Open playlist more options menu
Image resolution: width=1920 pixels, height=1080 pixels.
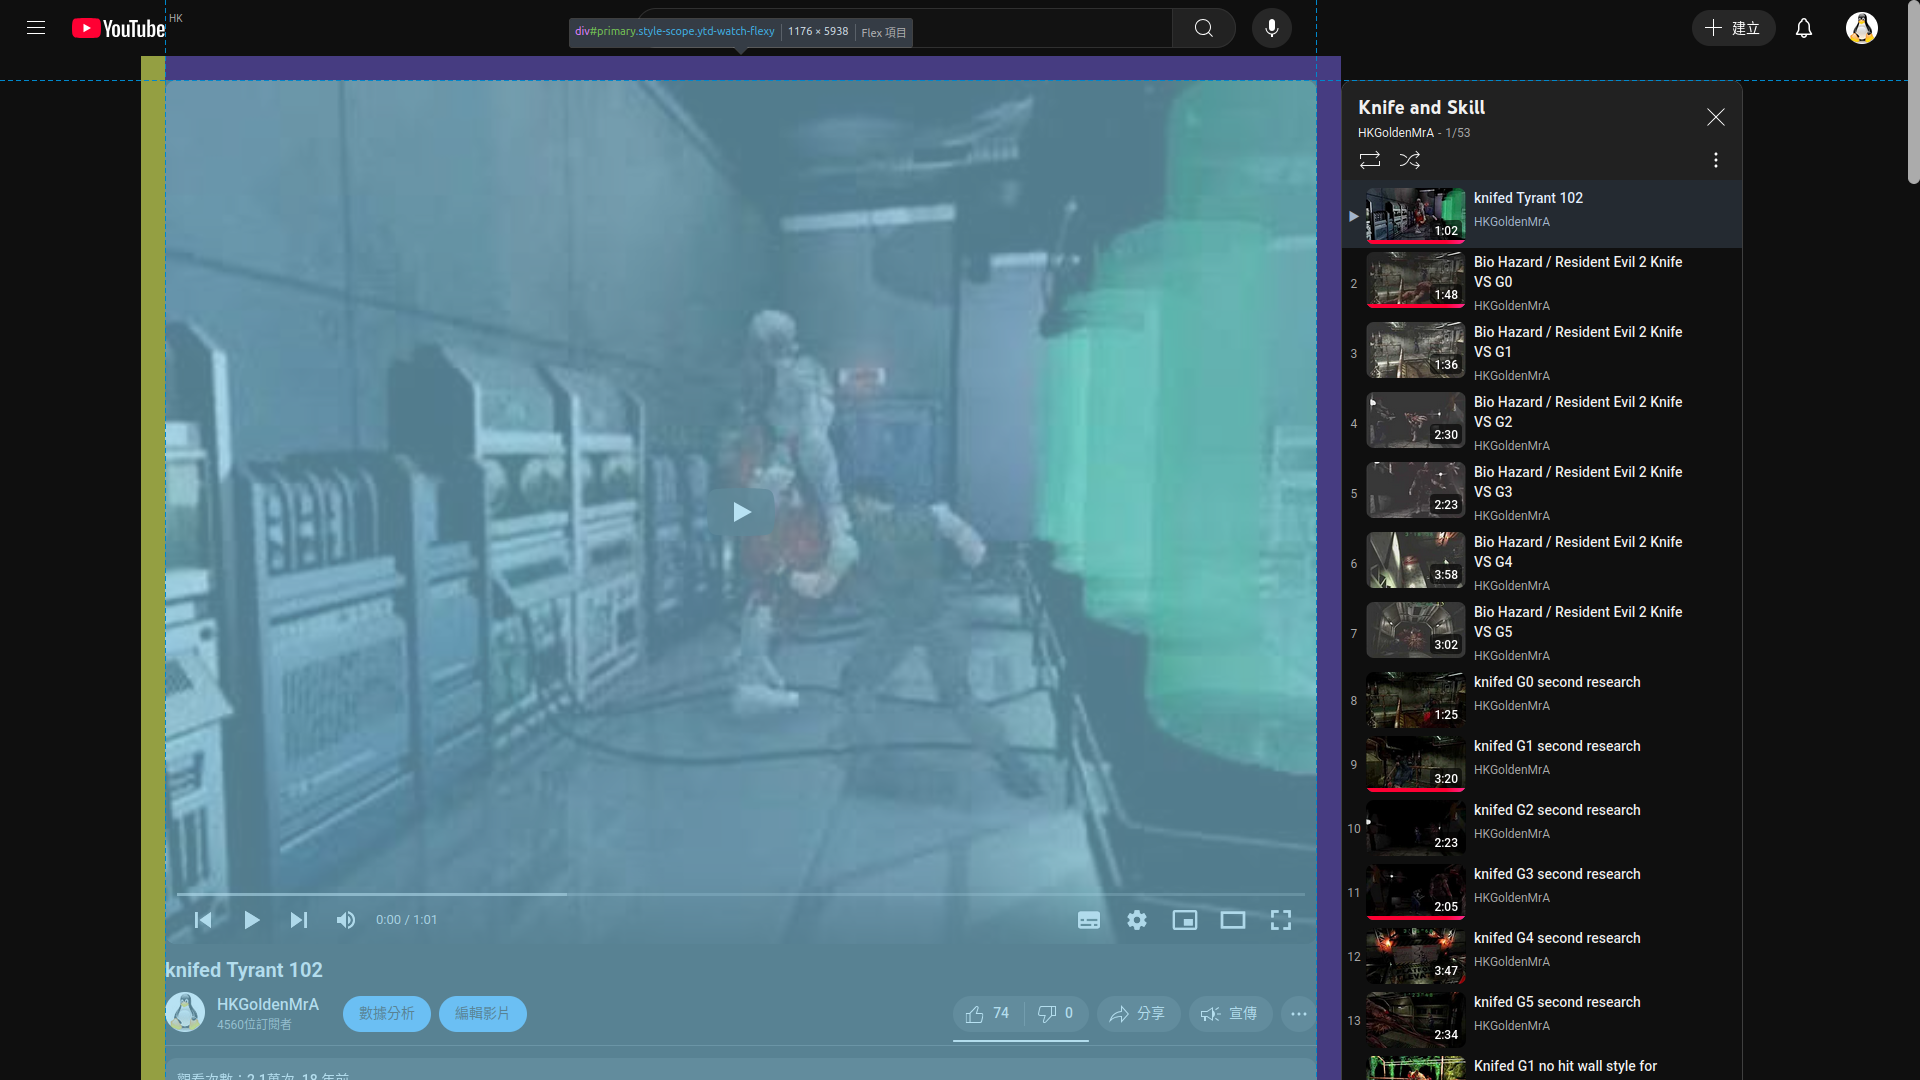pyautogui.click(x=1716, y=160)
